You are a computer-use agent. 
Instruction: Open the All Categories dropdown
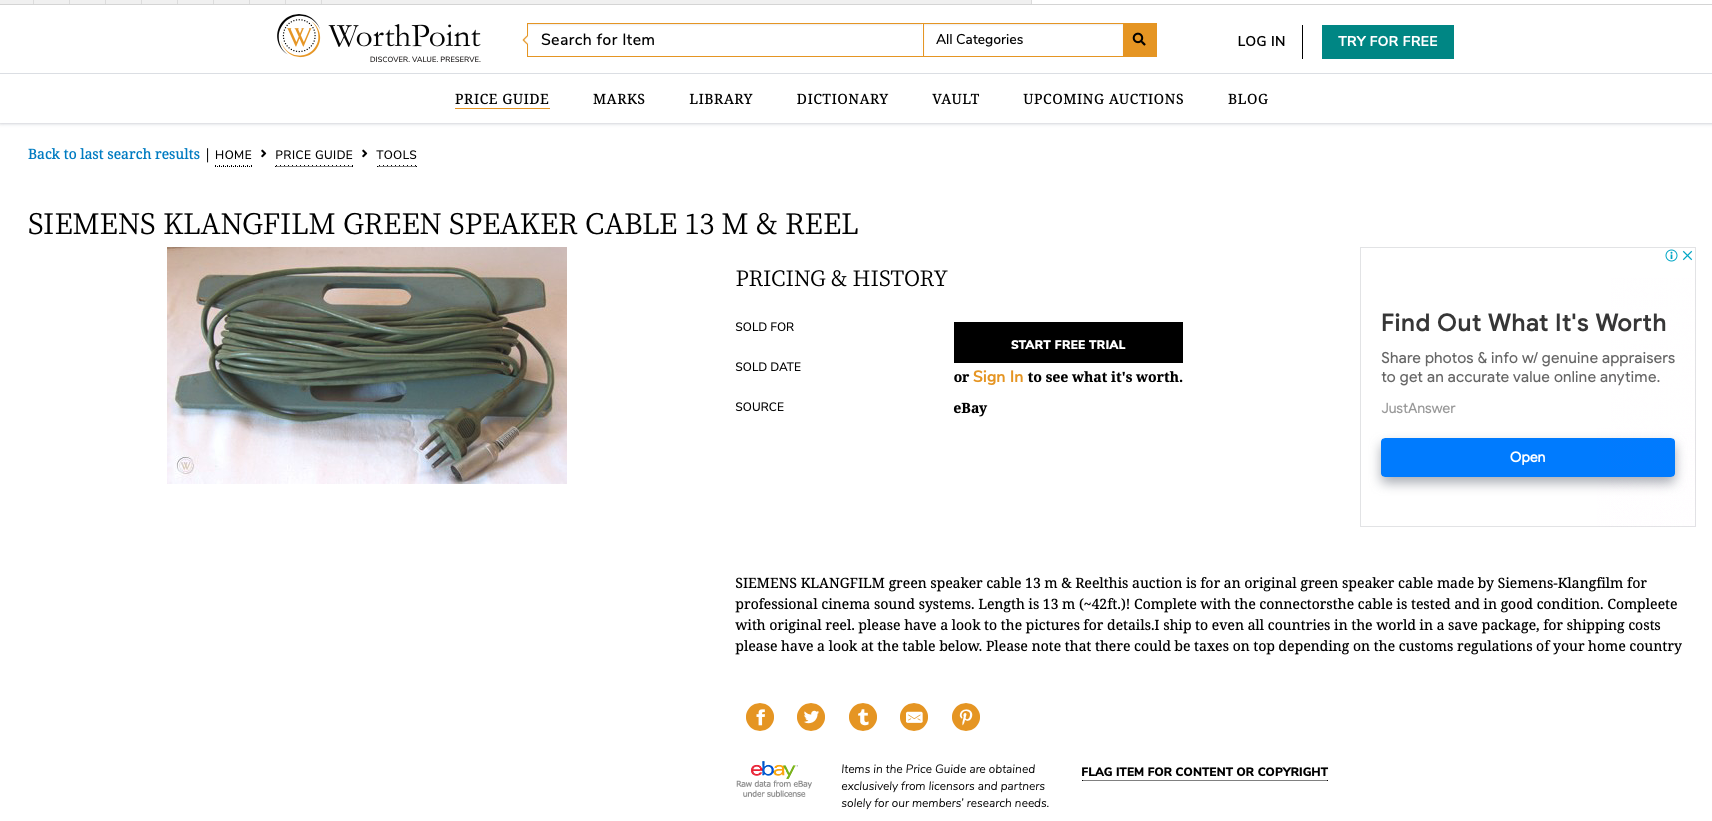tap(1022, 40)
